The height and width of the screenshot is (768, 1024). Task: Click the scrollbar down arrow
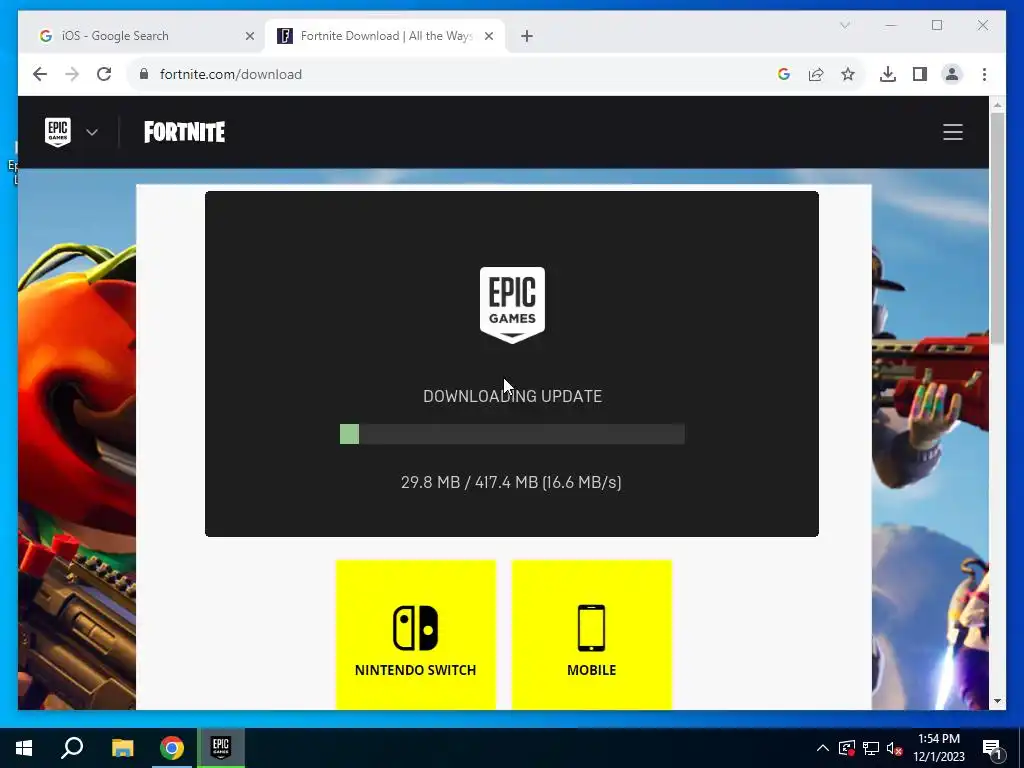[x=997, y=701]
